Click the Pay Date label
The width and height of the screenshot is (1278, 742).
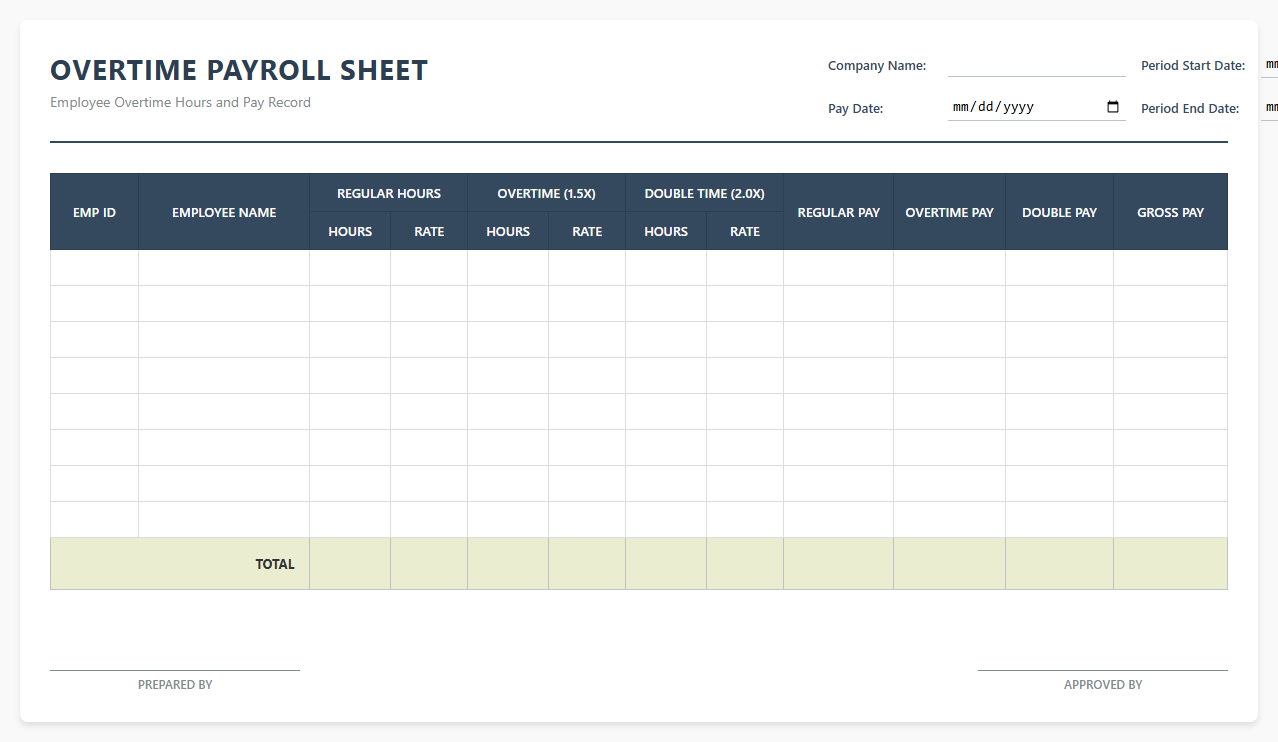tap(855, 108)
